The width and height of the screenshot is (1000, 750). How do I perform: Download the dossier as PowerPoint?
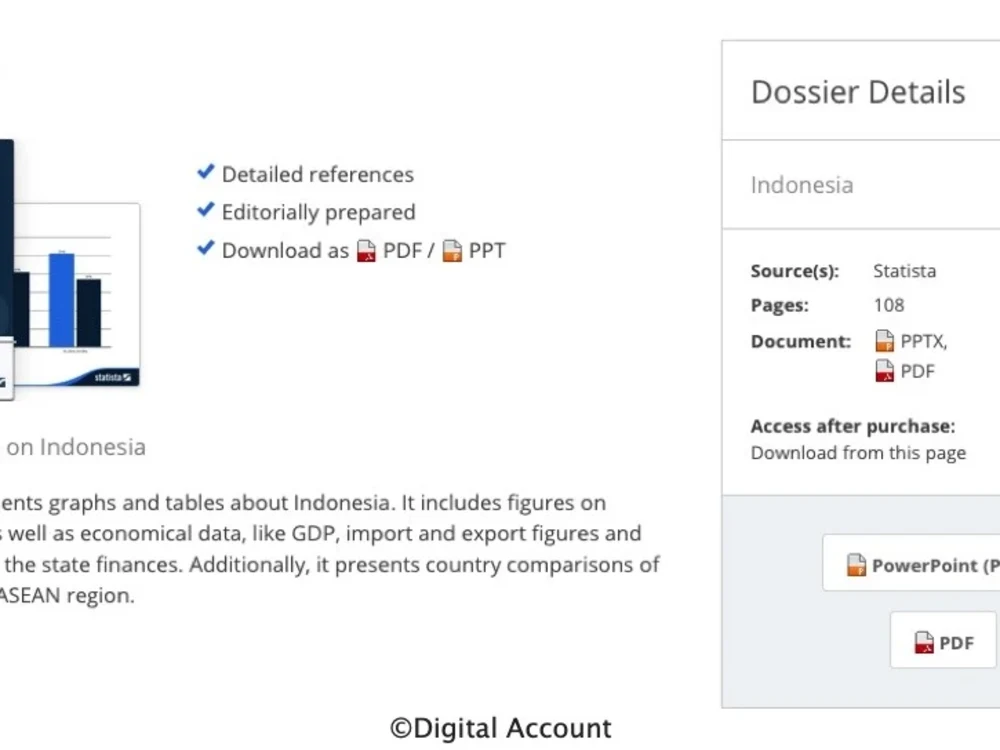tap(911, 563)
